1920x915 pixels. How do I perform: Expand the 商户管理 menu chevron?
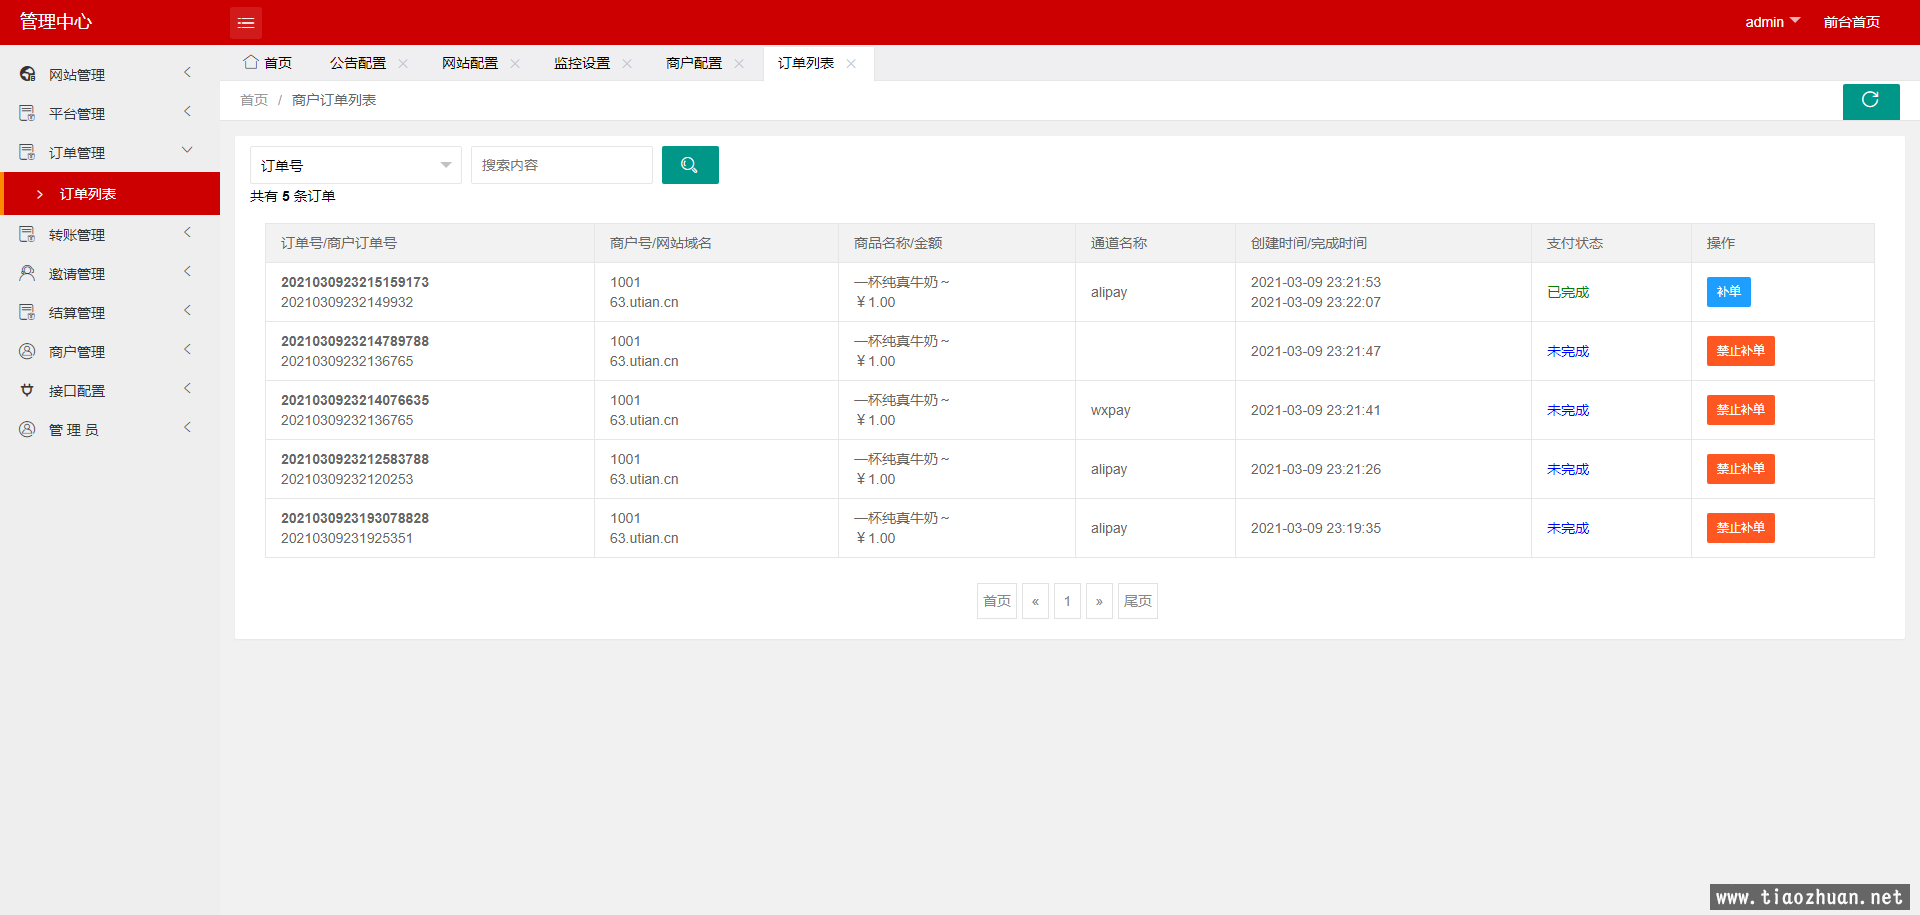pyautogui.click(x=187, y=349)
